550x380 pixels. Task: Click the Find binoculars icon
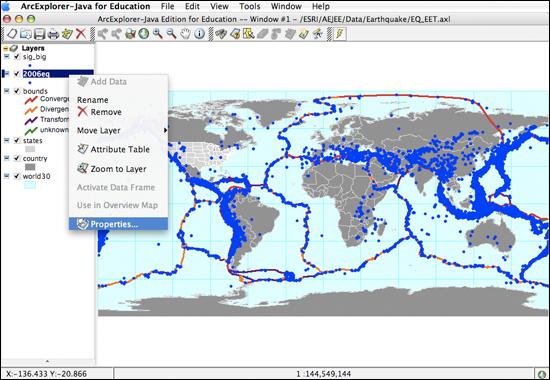coord(221,34)
